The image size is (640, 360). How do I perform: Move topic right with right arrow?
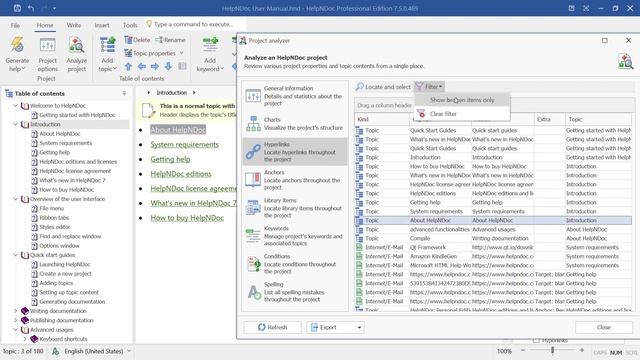155,66
